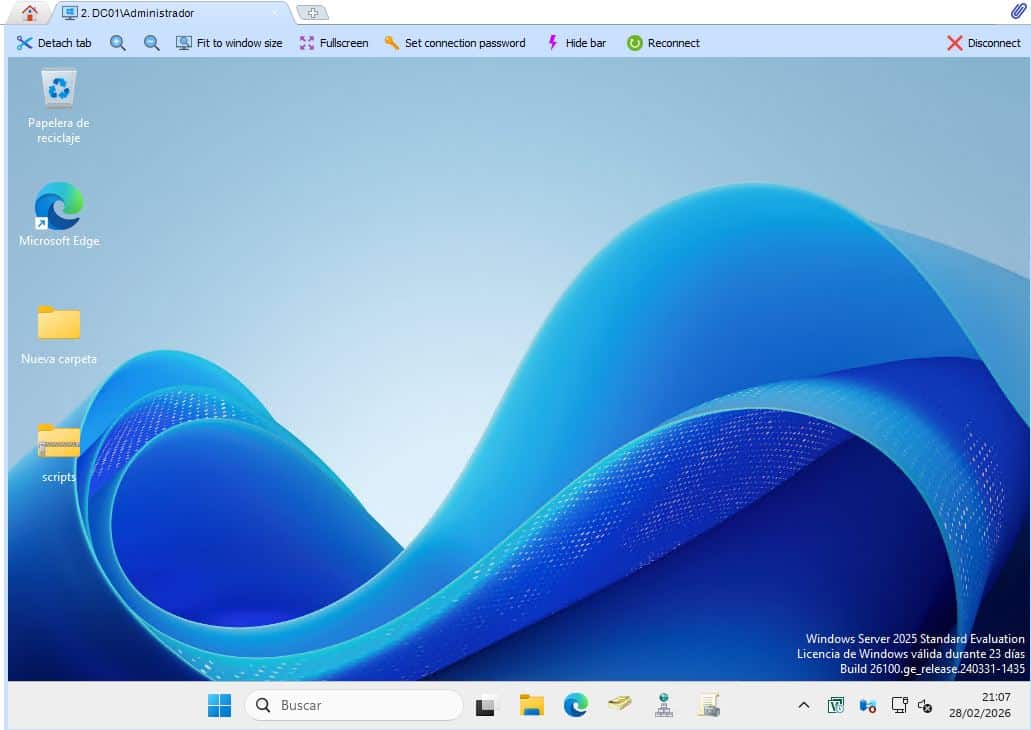Click the paperclip icon at top right
The width and height of the screenshot is (1031, 730).
(1018, 12)
